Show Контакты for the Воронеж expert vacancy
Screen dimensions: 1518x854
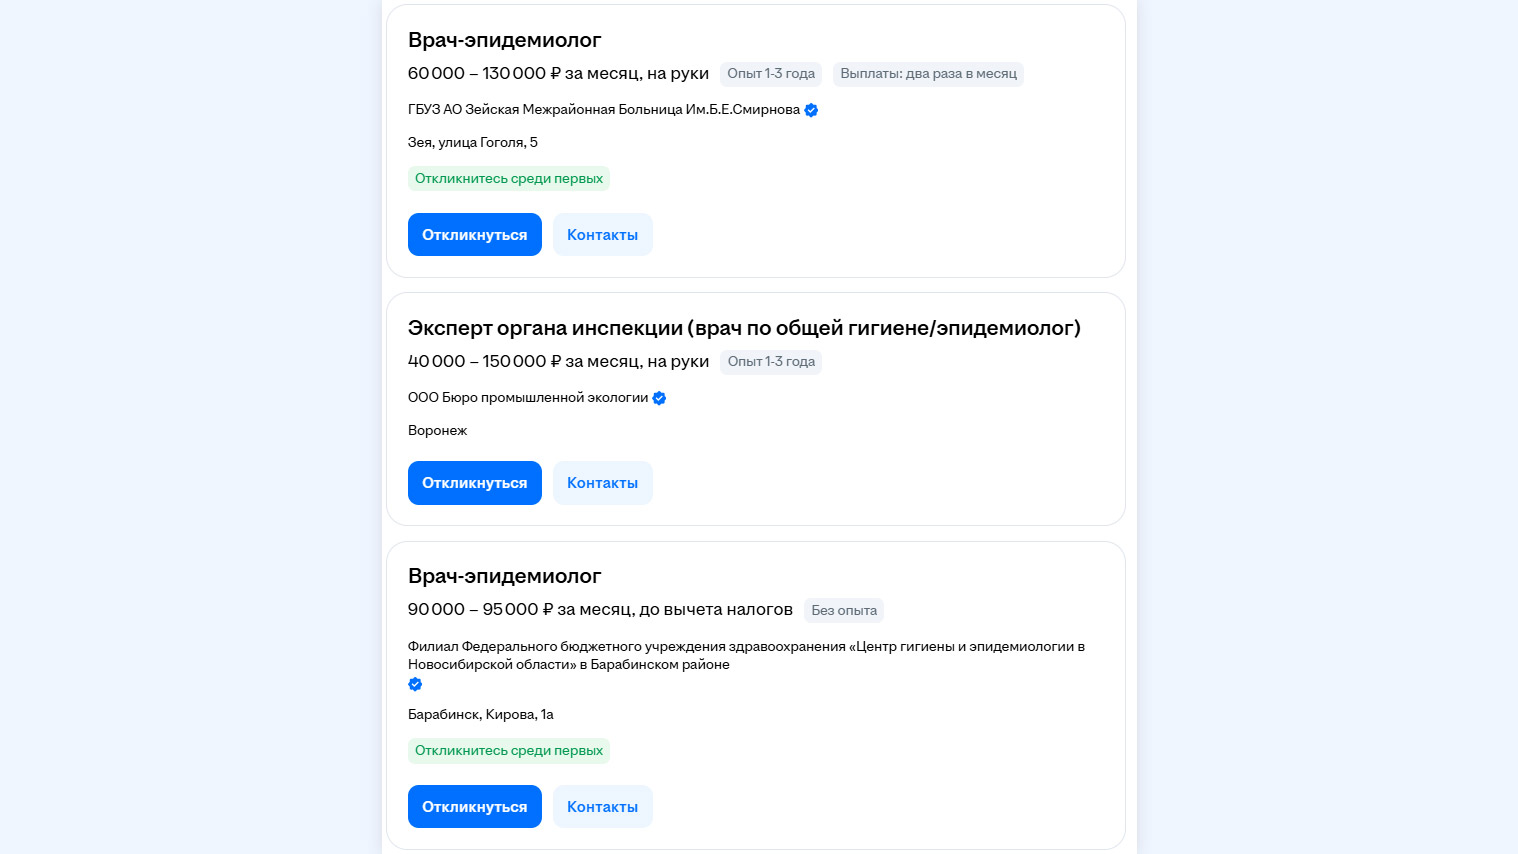(x=602, y=483)
